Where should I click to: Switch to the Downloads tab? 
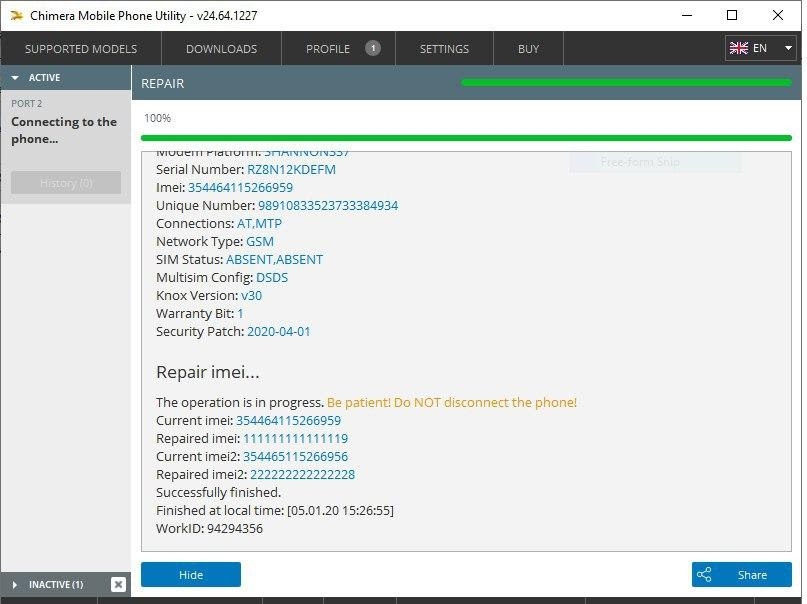[221, 49]
